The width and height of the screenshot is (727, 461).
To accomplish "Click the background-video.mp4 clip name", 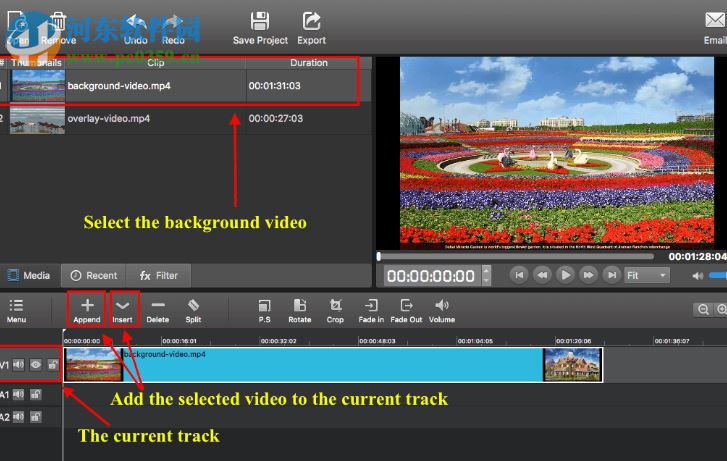I will pyautogui.click(x=119, y=86).
